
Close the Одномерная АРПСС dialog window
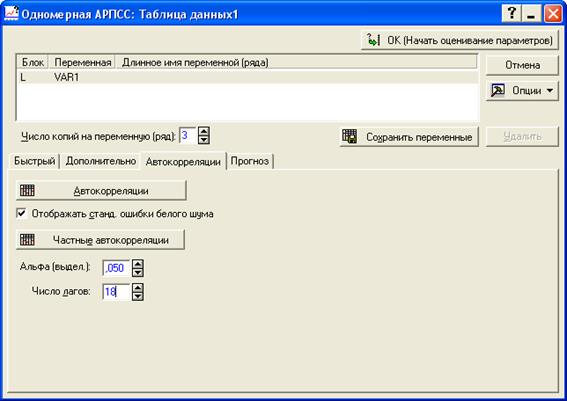point(553,14)
